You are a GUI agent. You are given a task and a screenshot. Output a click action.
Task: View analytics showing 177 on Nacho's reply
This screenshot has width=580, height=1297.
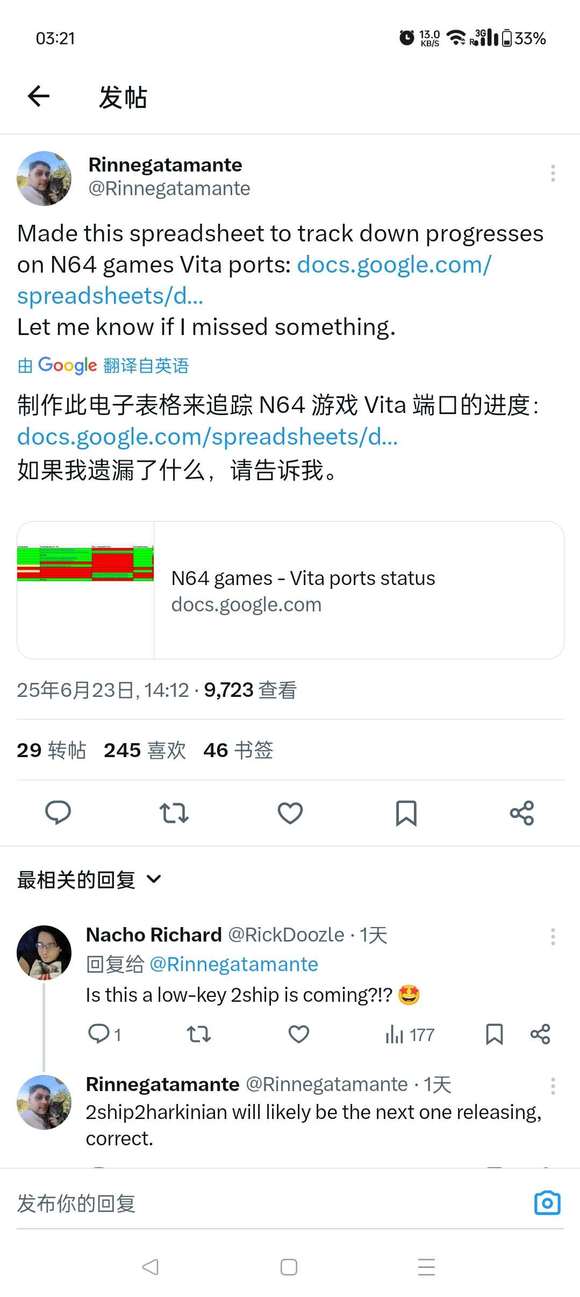(410, 1034)
